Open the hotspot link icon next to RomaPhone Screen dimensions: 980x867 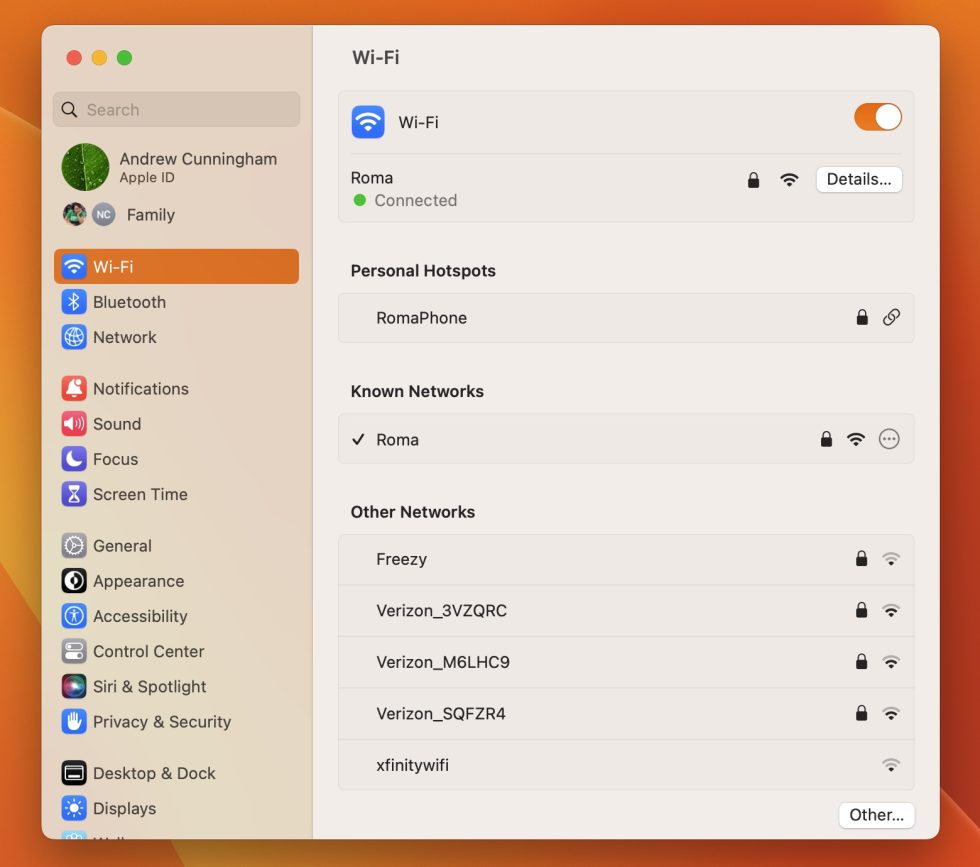892,317
